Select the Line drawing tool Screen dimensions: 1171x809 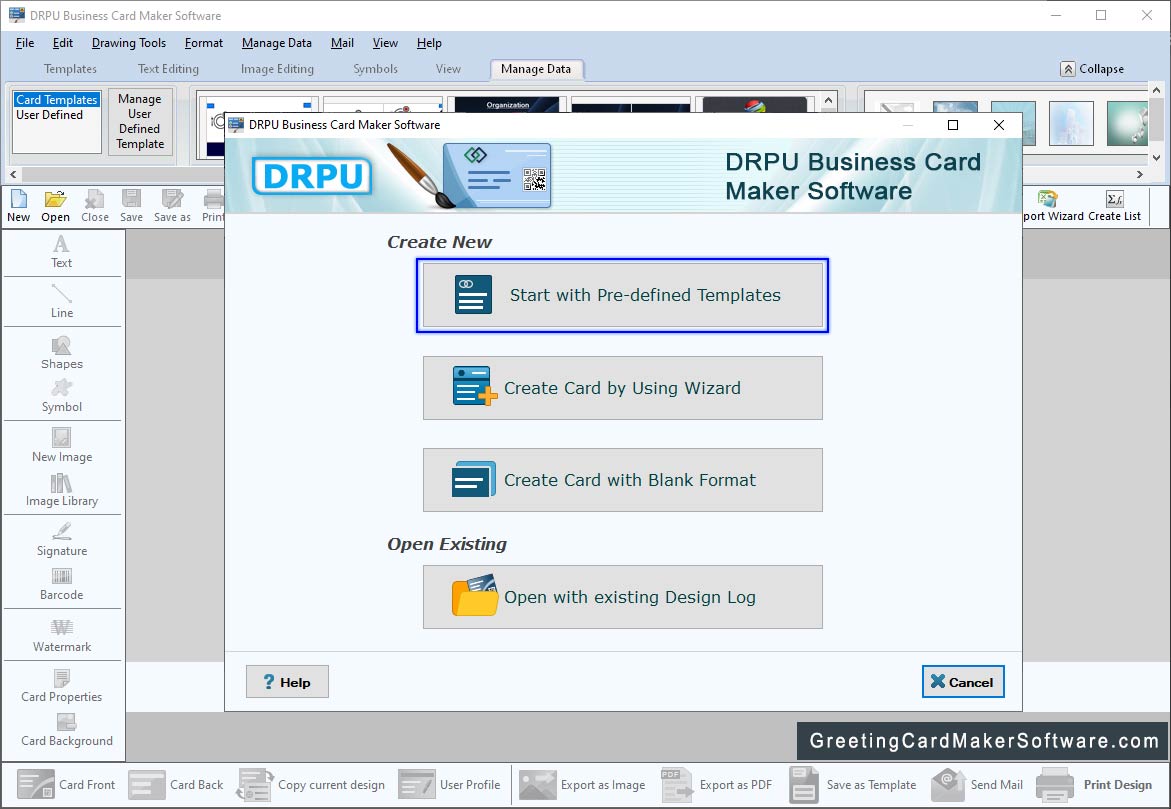pyautogui.click(x=61, y=302)
